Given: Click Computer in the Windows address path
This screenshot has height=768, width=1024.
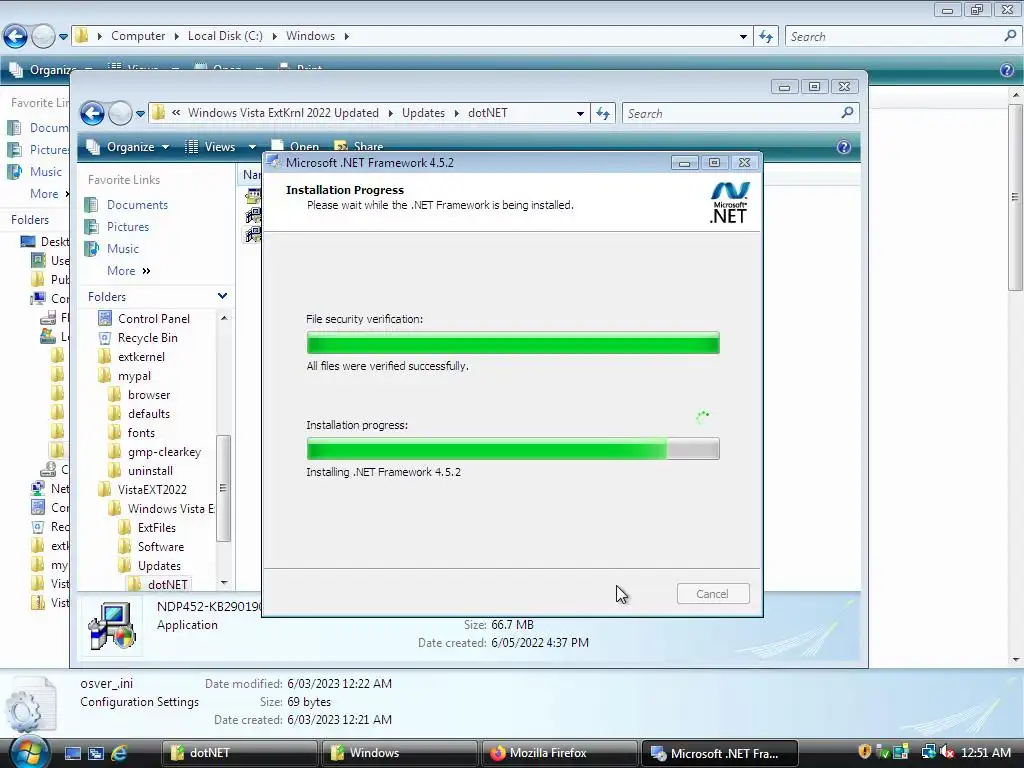Looking at the screenshot, I should point(138,36).
